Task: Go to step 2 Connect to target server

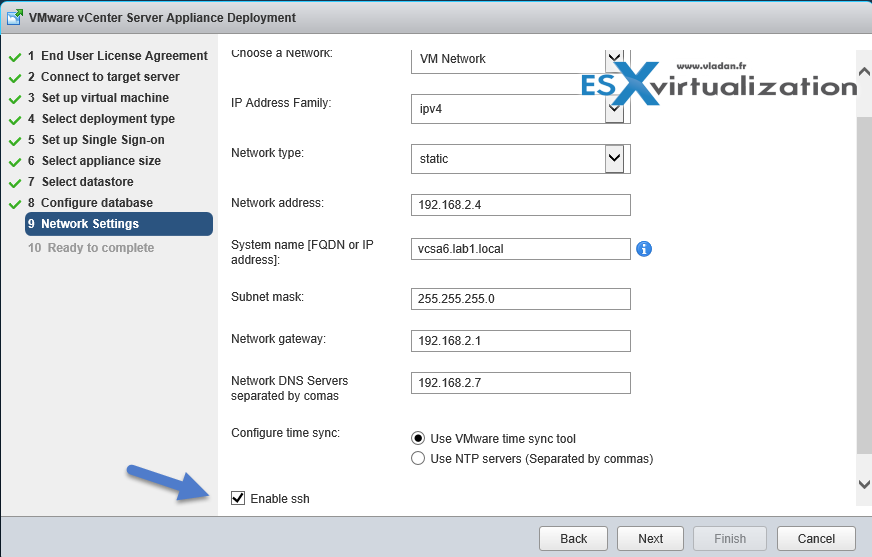Action: click(104, 77)
